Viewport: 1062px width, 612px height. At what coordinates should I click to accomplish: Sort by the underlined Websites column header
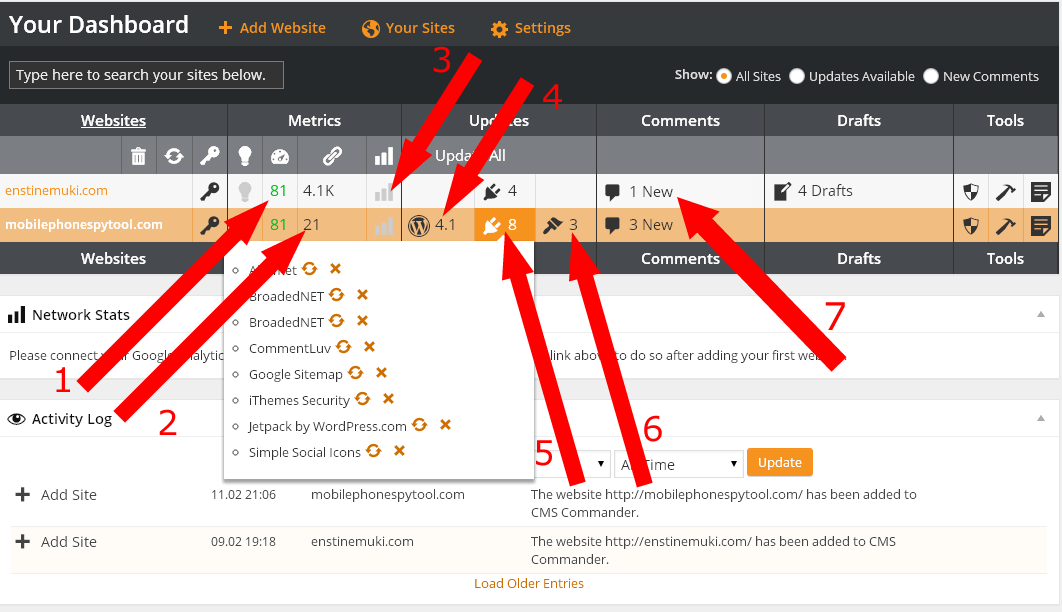[113, 121]
